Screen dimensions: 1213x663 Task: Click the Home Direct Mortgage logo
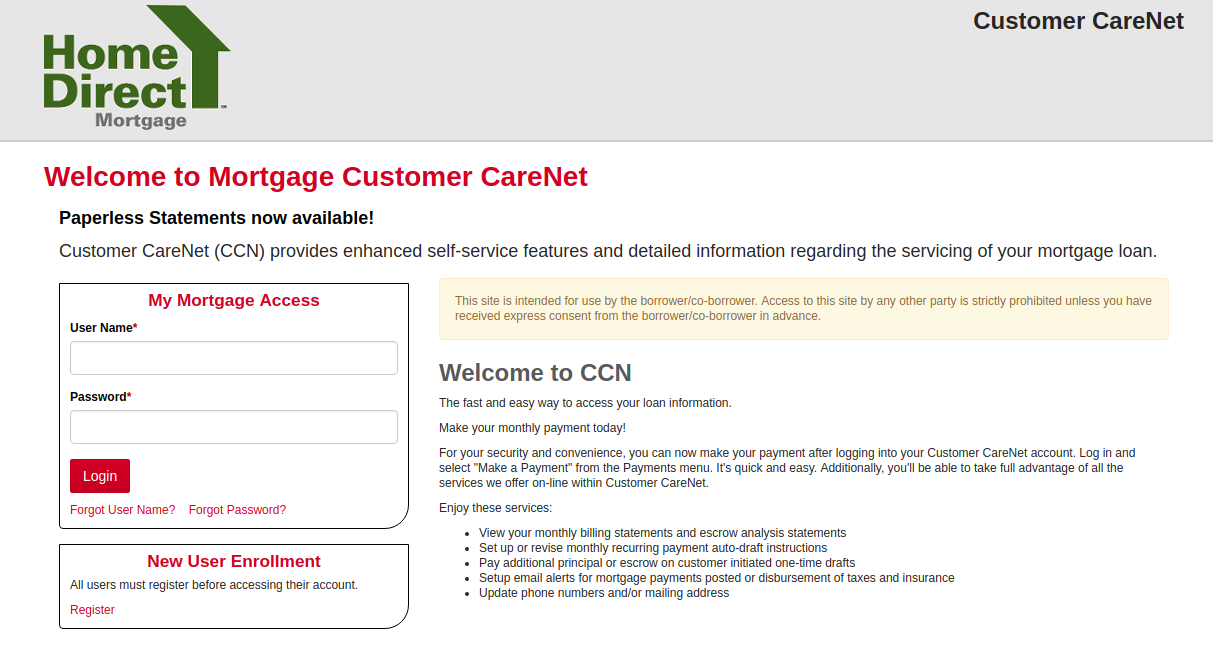tap(137, 68)
